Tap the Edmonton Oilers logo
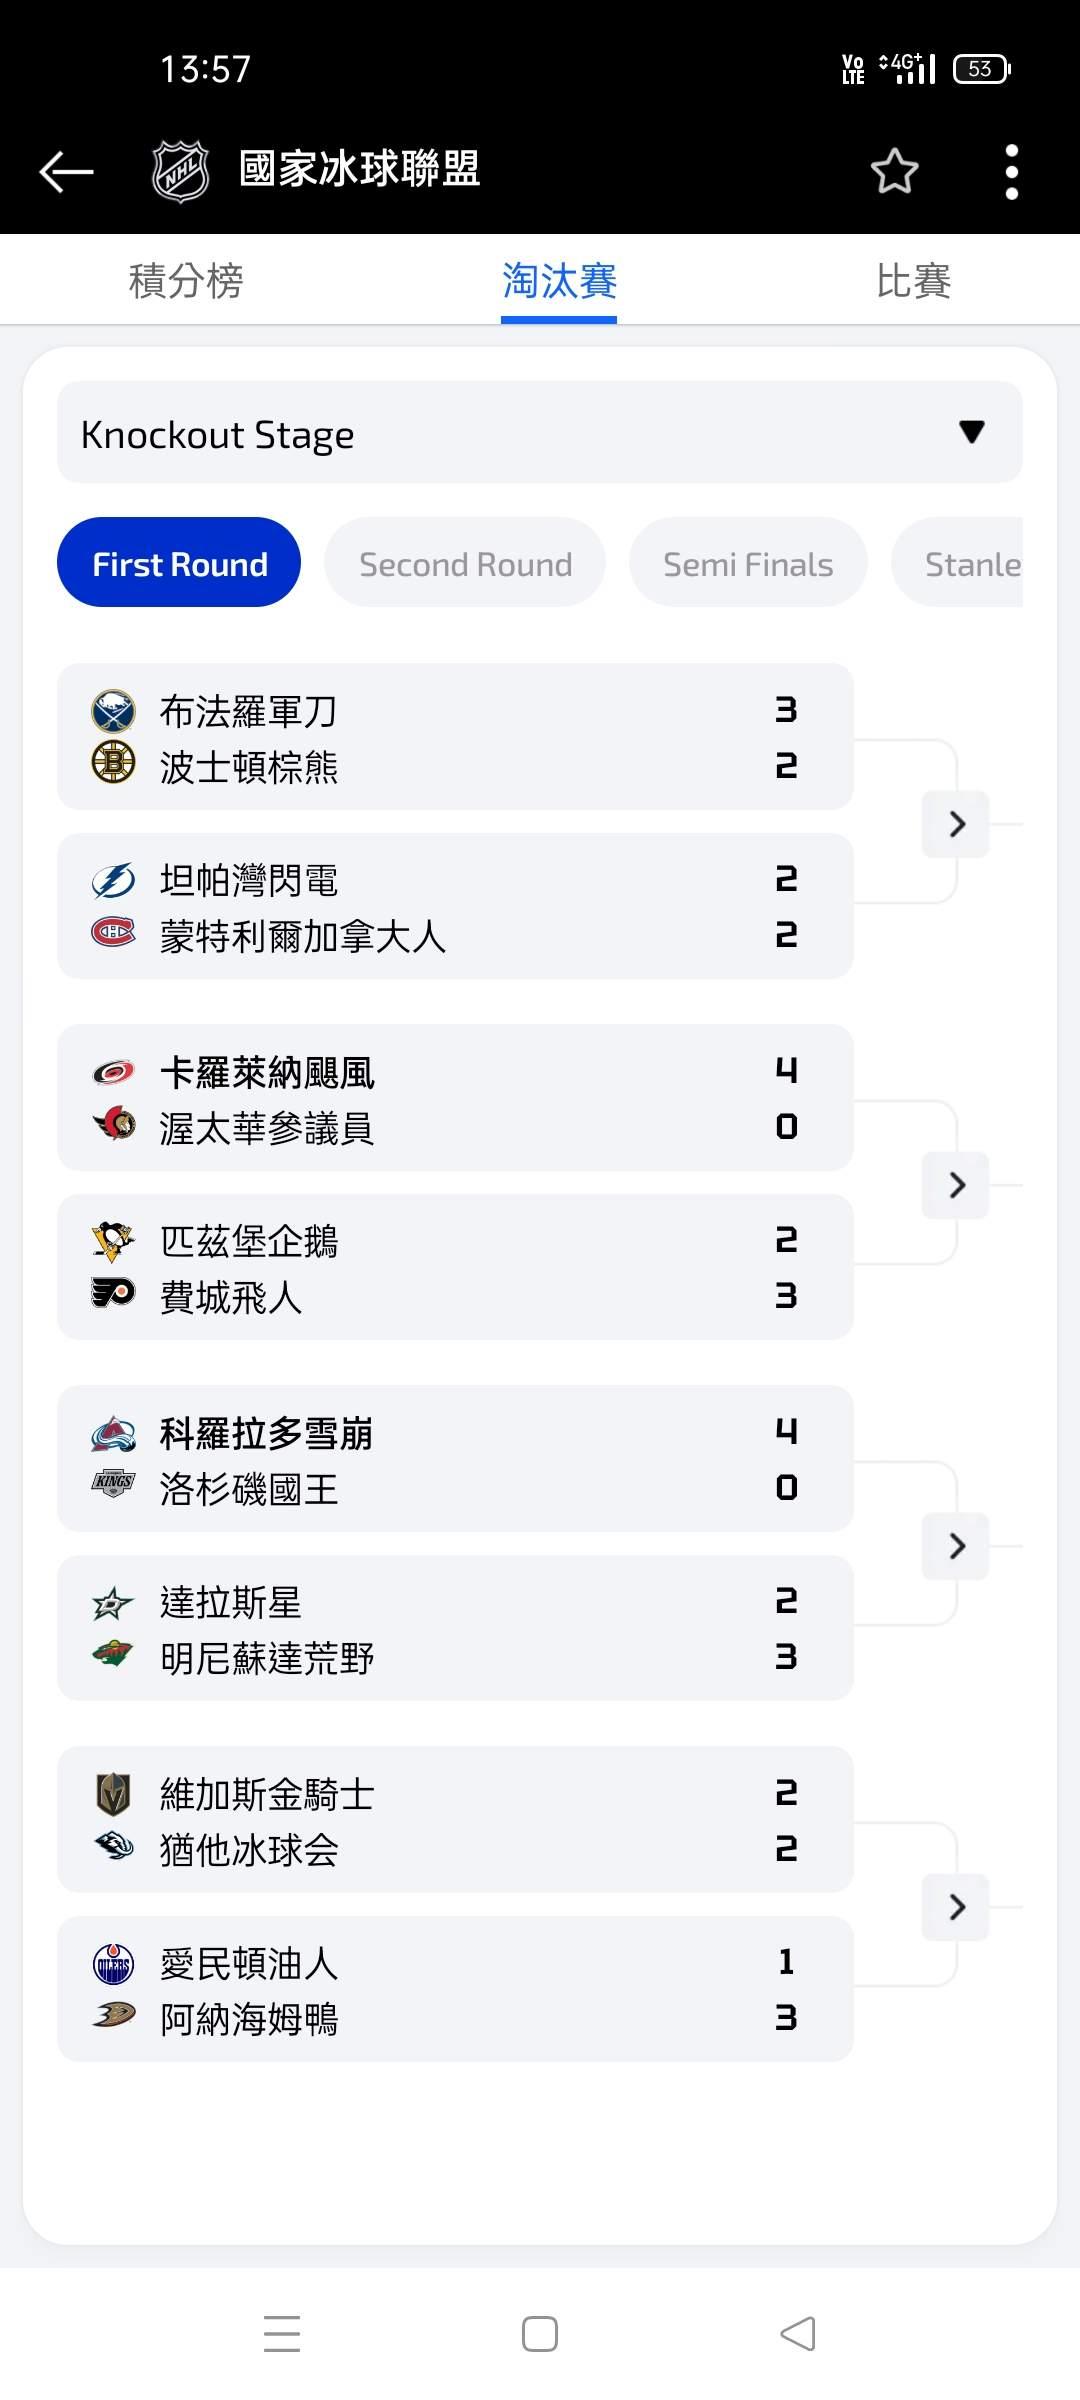The height and width of the screenshot is (2400, 1080). point(113,1963)
